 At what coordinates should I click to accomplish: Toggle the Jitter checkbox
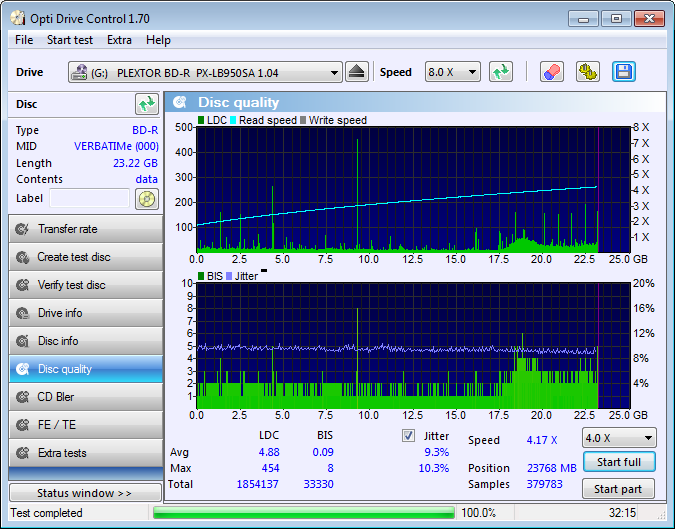click(408, 436)
